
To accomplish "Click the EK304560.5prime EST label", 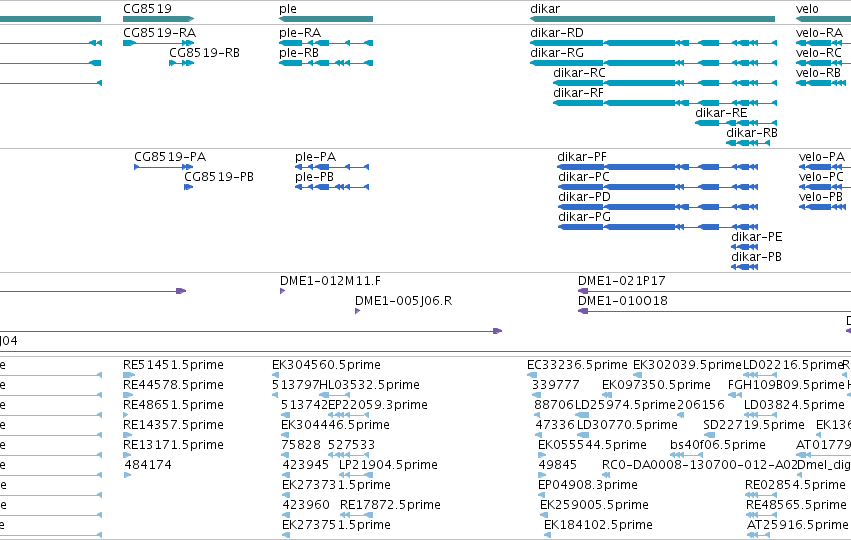I will pos(326,365).
